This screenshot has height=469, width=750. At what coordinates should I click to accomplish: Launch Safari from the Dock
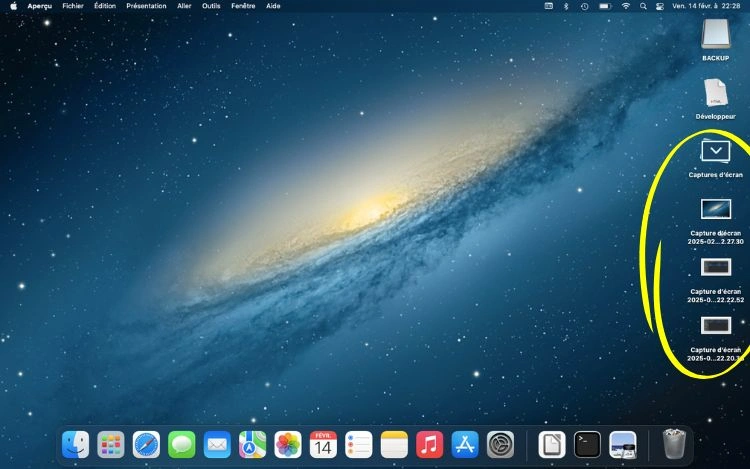pyautogui.click(x=146, y=444)
